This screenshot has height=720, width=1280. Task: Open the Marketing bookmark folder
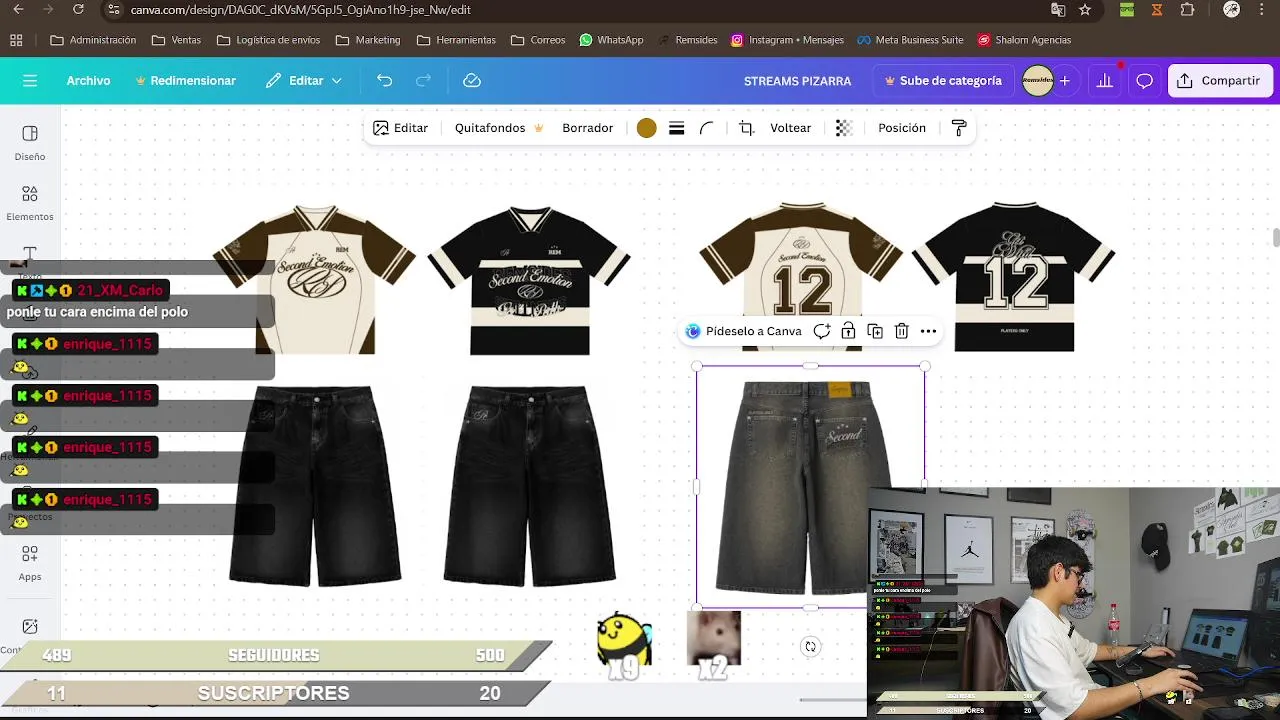[368, 40]
